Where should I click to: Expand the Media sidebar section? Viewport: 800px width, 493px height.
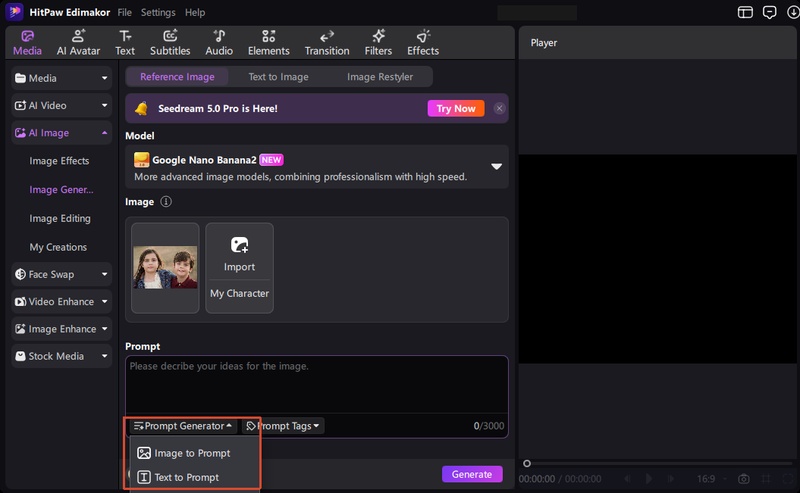click(x=61, y=78)
